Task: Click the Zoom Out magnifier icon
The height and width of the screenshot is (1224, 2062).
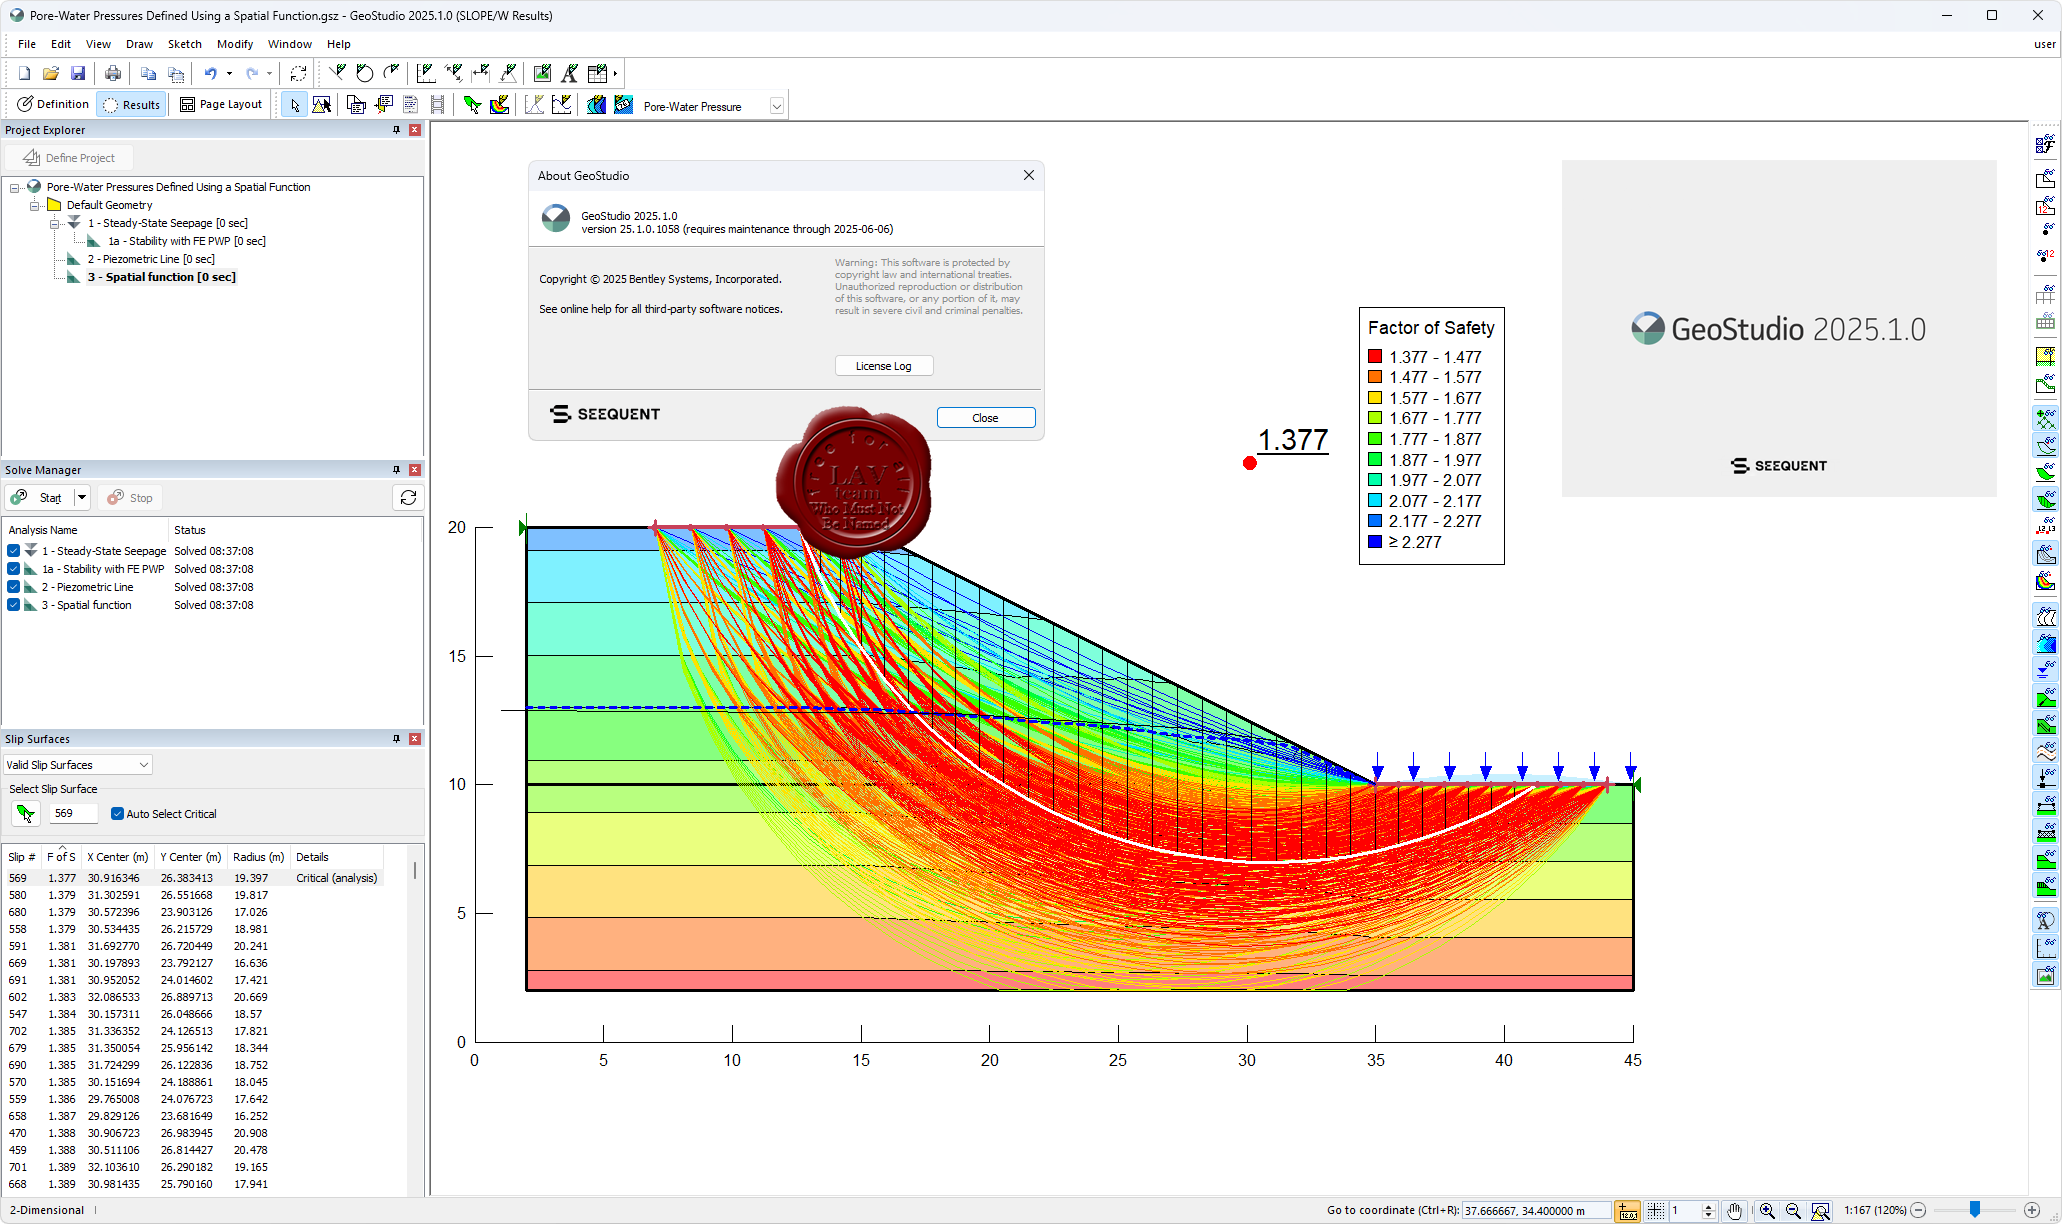Action: coord(1793,1211)
